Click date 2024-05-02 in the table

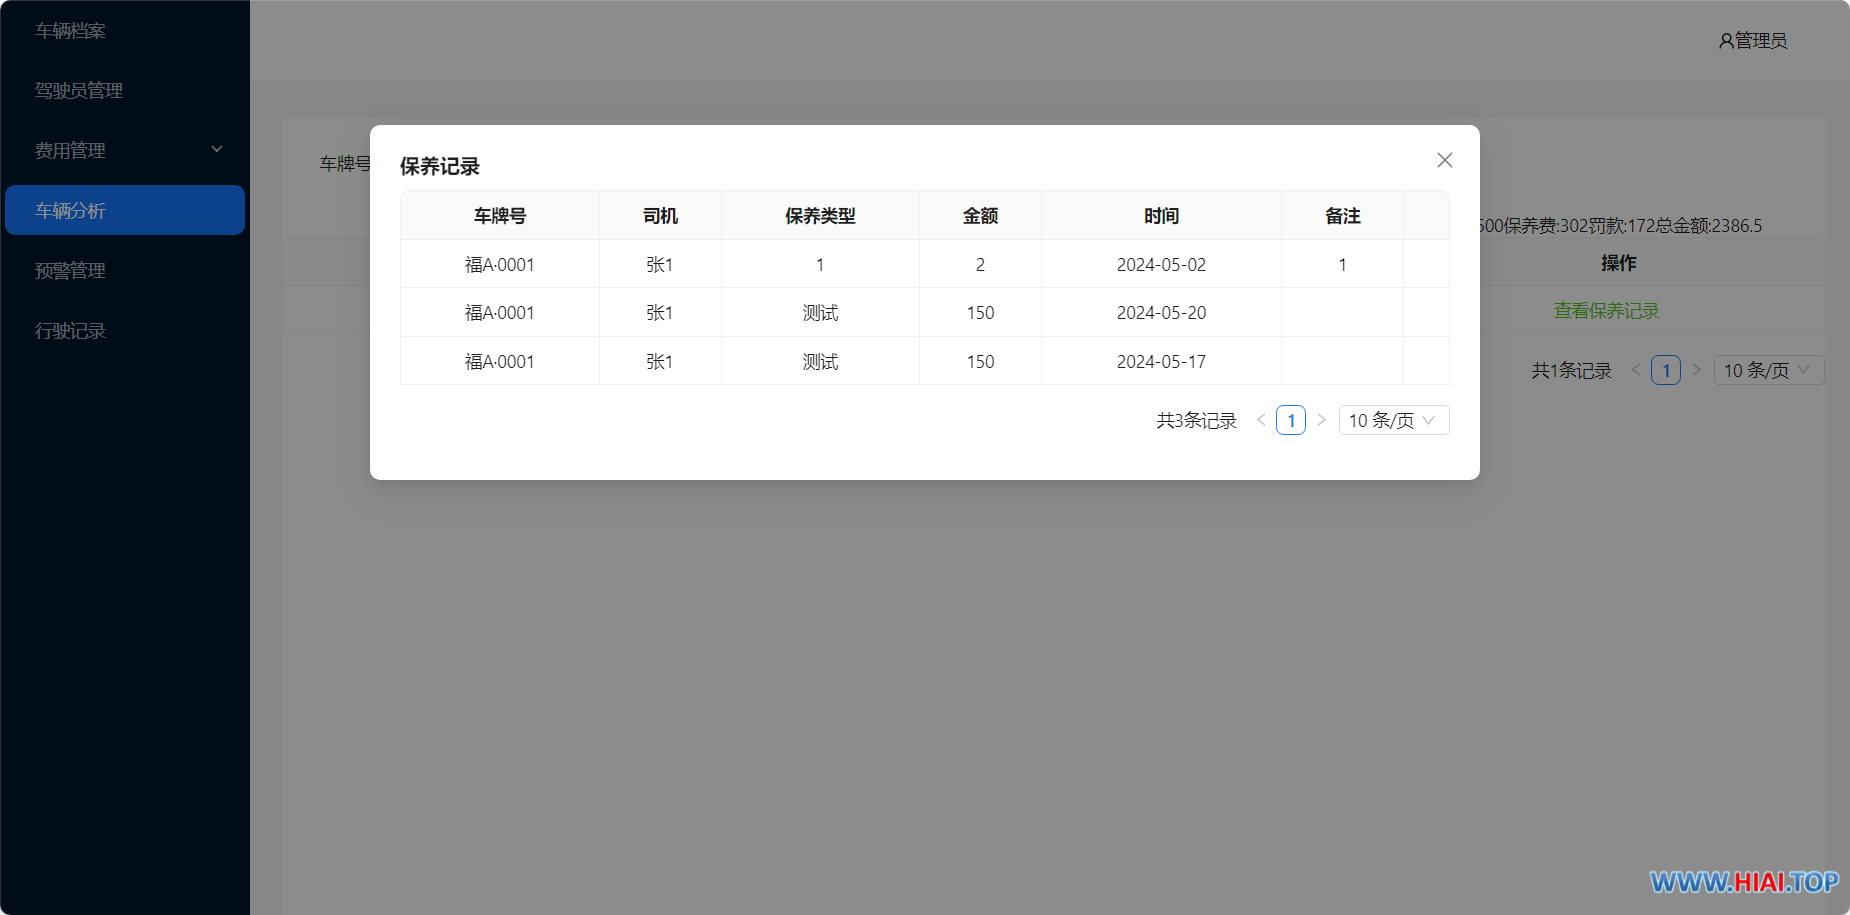(x=1161, y=265)
